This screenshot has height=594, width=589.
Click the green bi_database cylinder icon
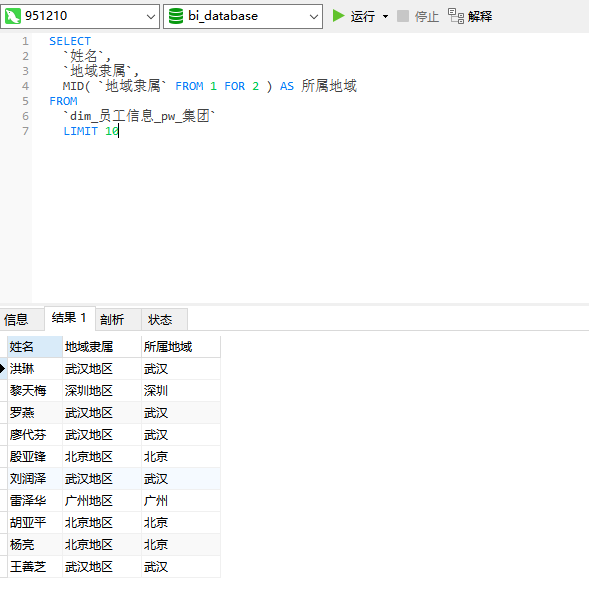(x=176, y=16)
